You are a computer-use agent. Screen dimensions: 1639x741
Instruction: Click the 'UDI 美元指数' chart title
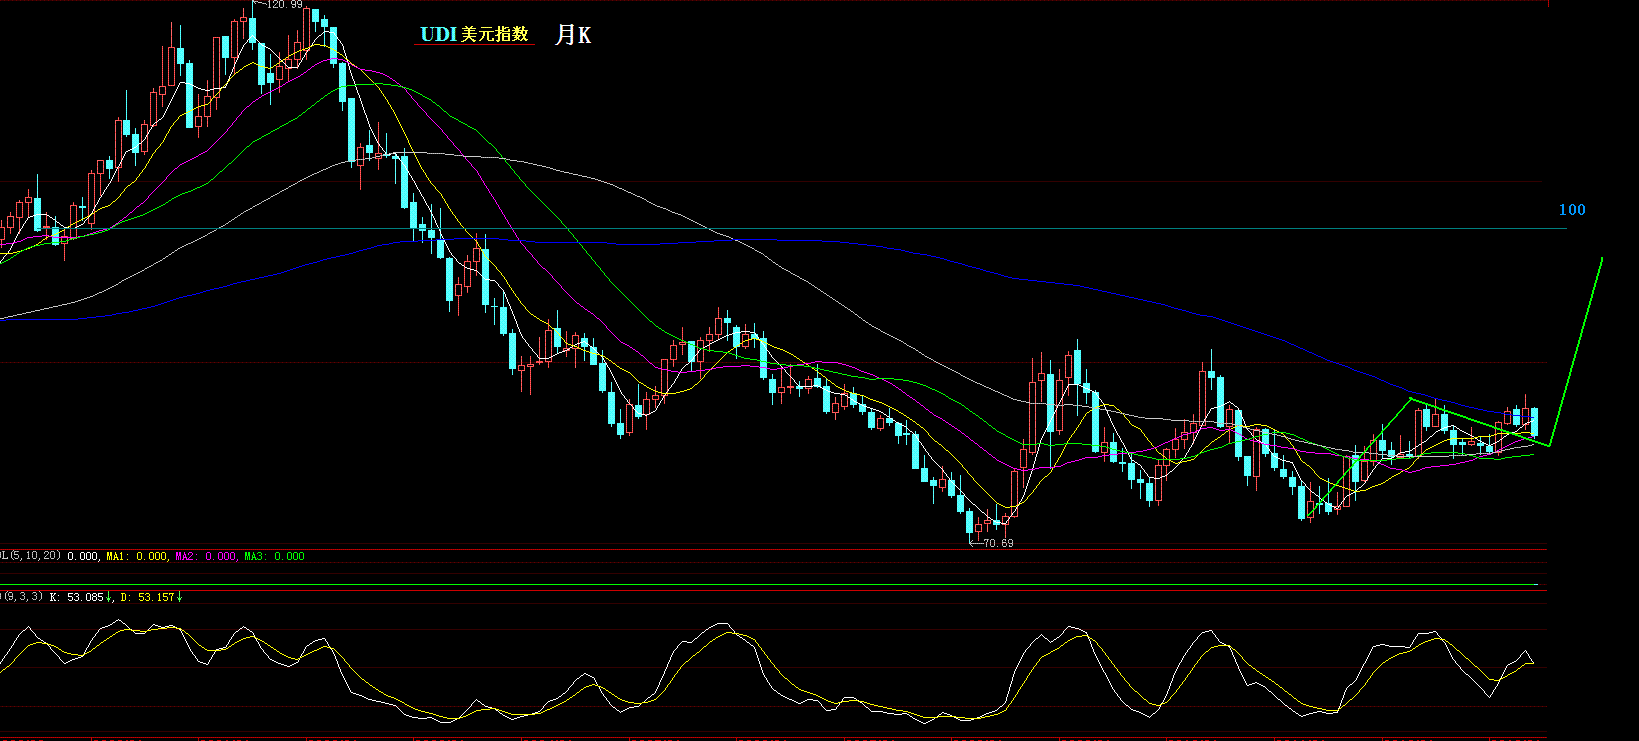[x=474, y=34]
